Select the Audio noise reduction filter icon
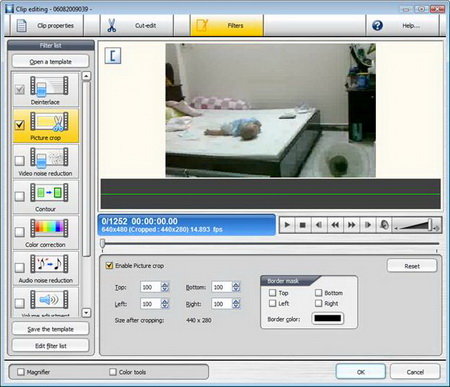The height and width of the screenshot is (387, 450). click(49, 264)
